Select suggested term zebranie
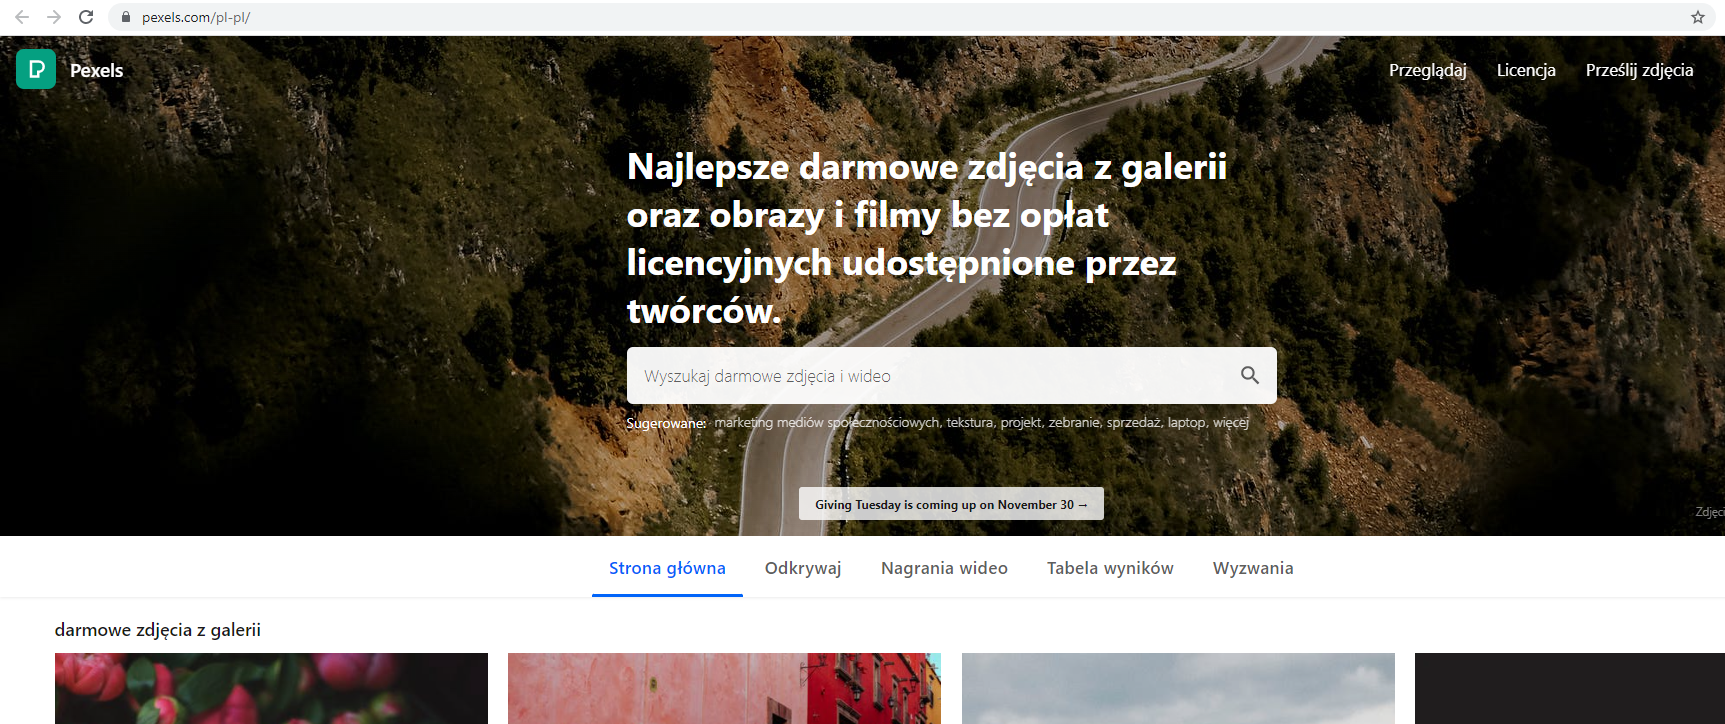 pos(1074,422)
